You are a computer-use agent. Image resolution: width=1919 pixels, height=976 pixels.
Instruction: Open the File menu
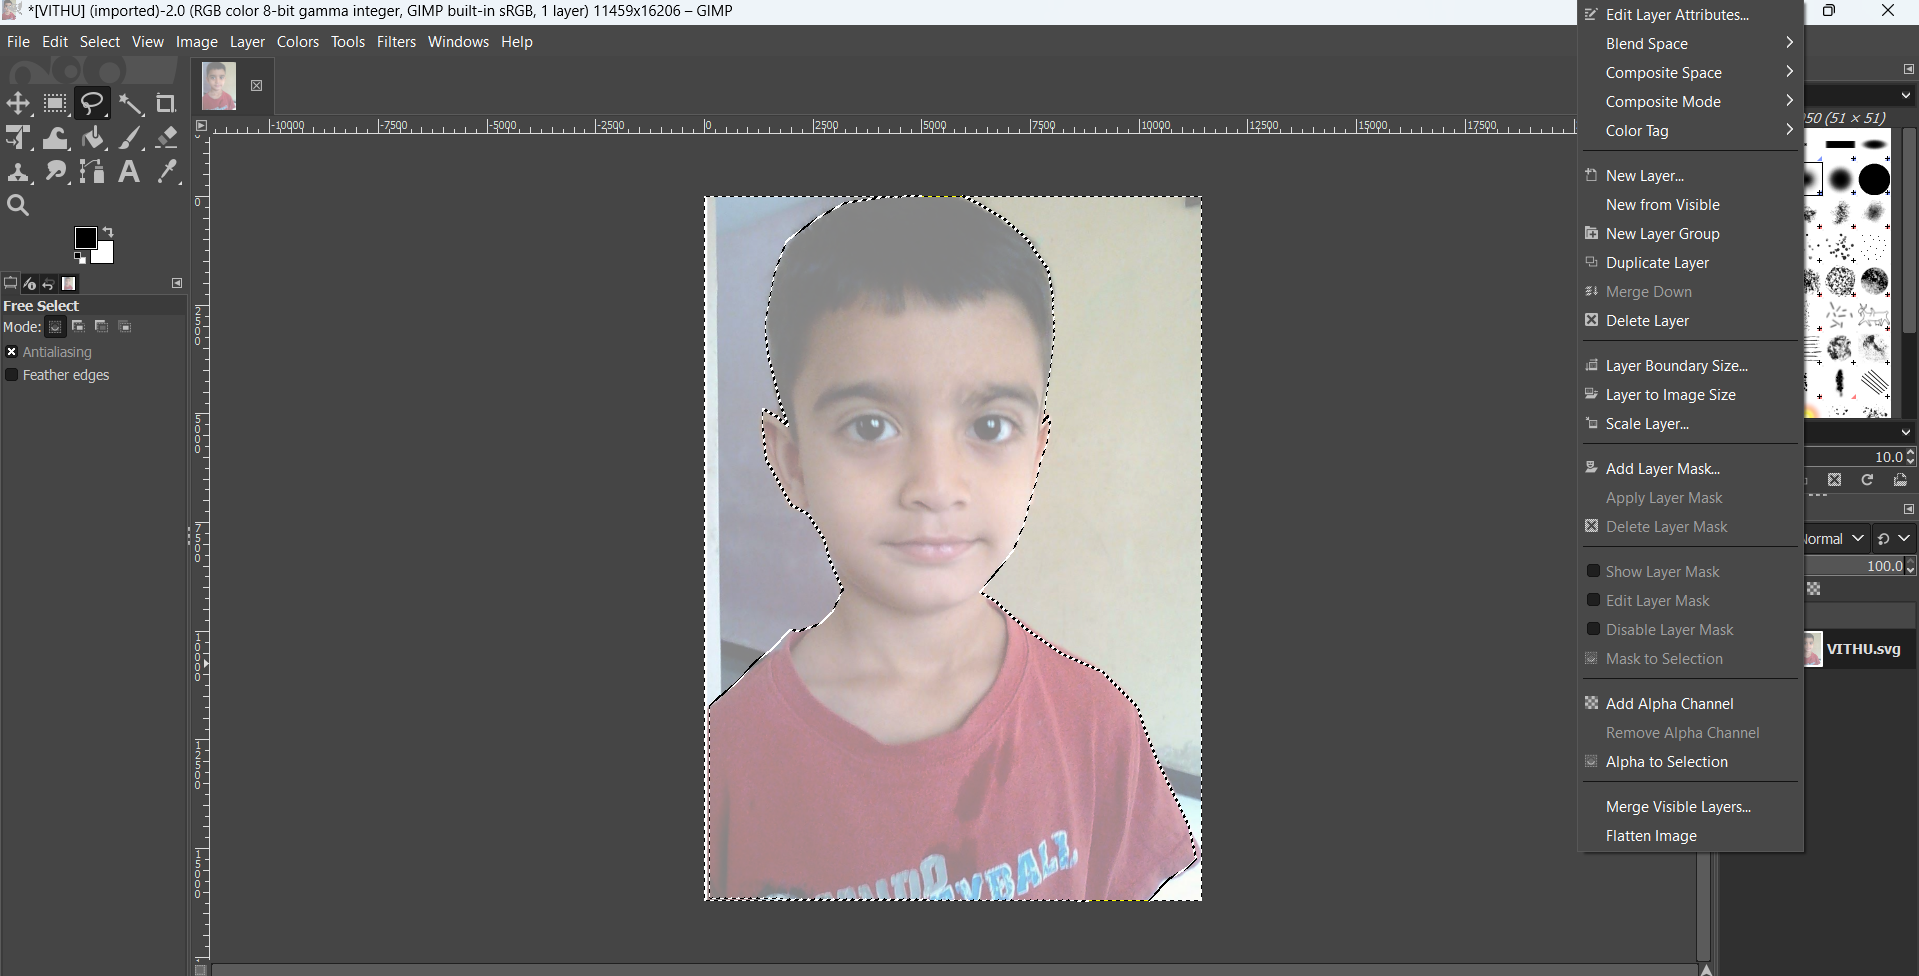pos(18,42)
